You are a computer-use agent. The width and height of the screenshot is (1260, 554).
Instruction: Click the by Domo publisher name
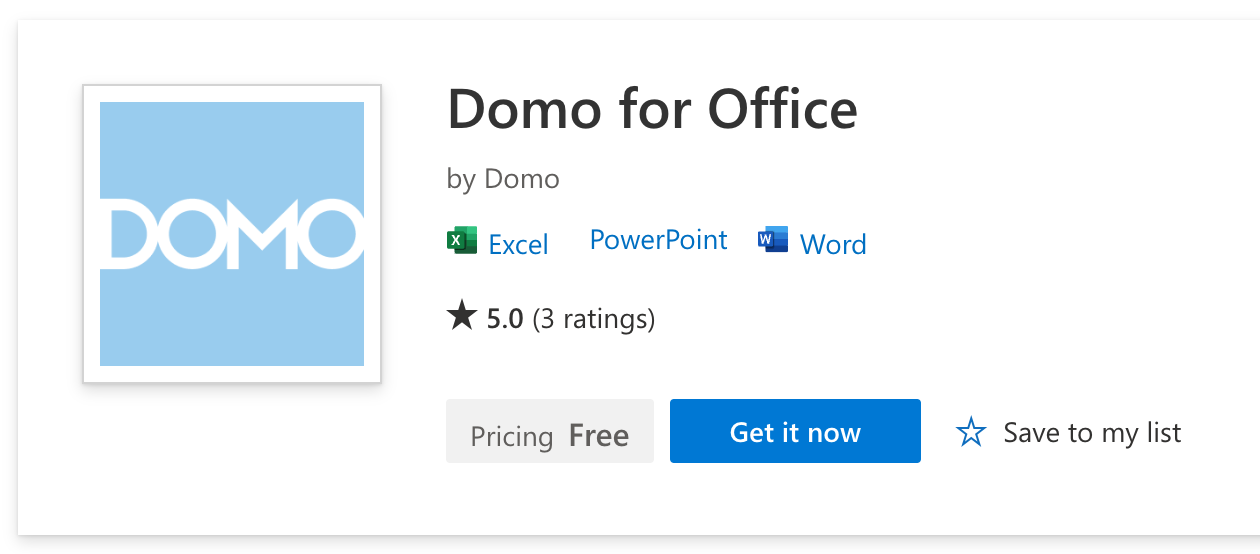coord(503,179)
